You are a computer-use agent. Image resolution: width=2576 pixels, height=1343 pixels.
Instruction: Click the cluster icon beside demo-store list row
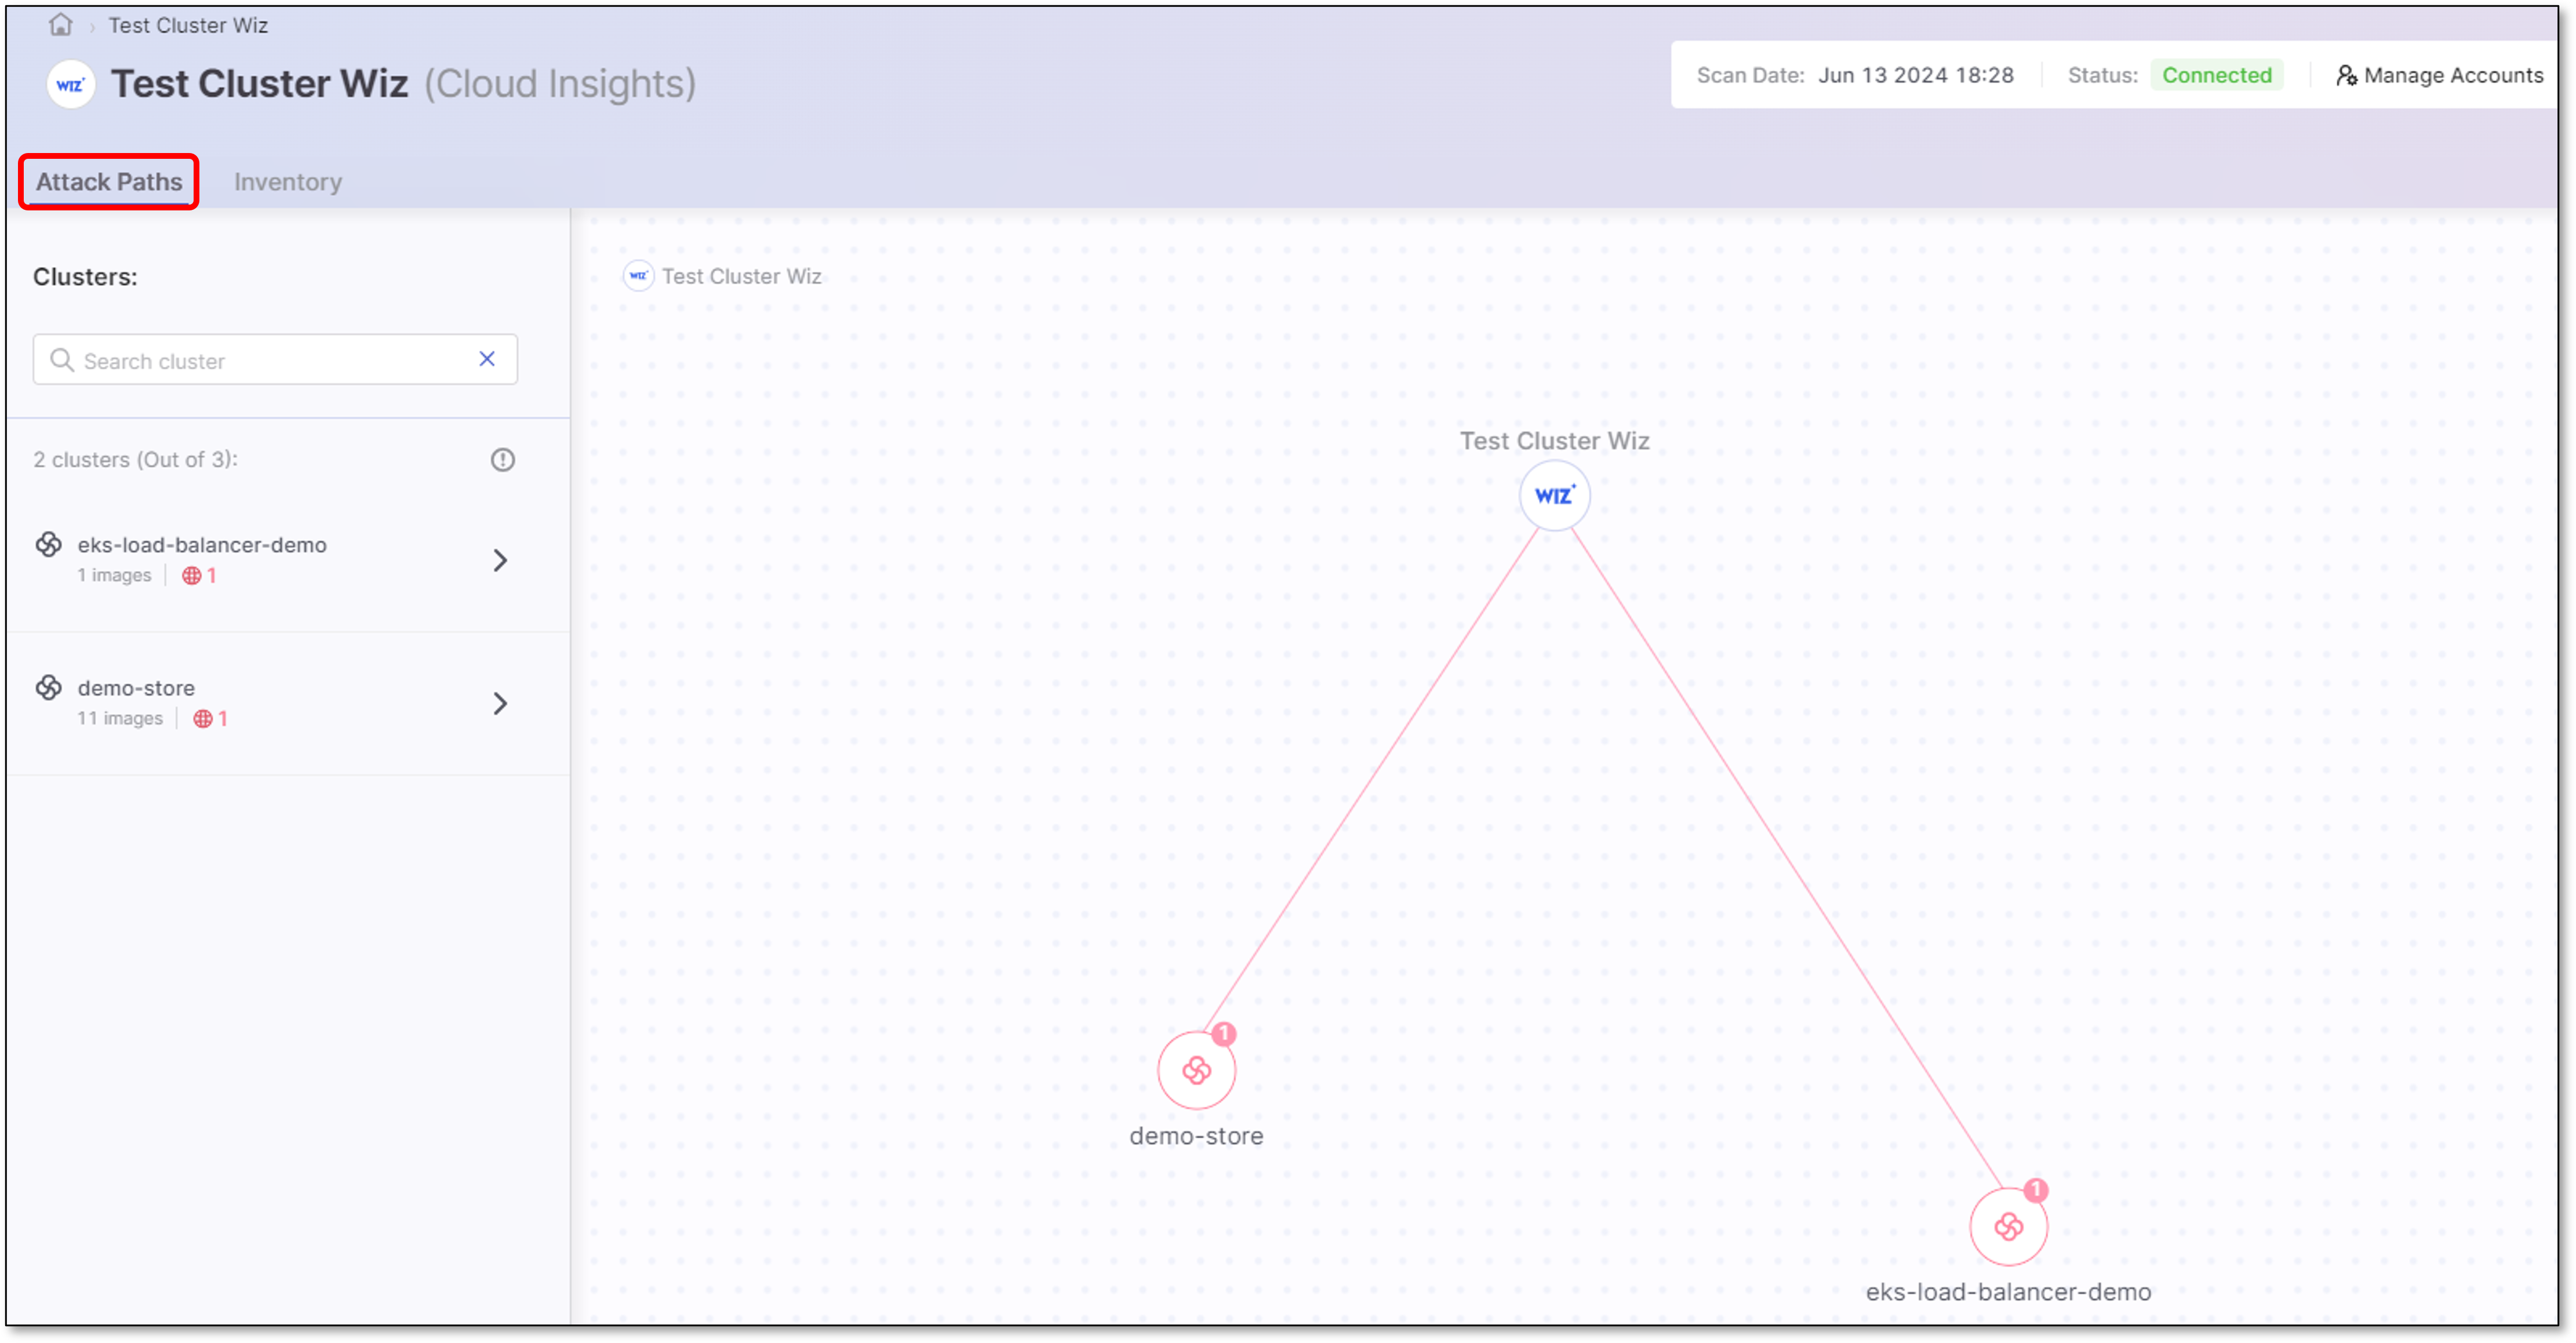coord(49,688)
